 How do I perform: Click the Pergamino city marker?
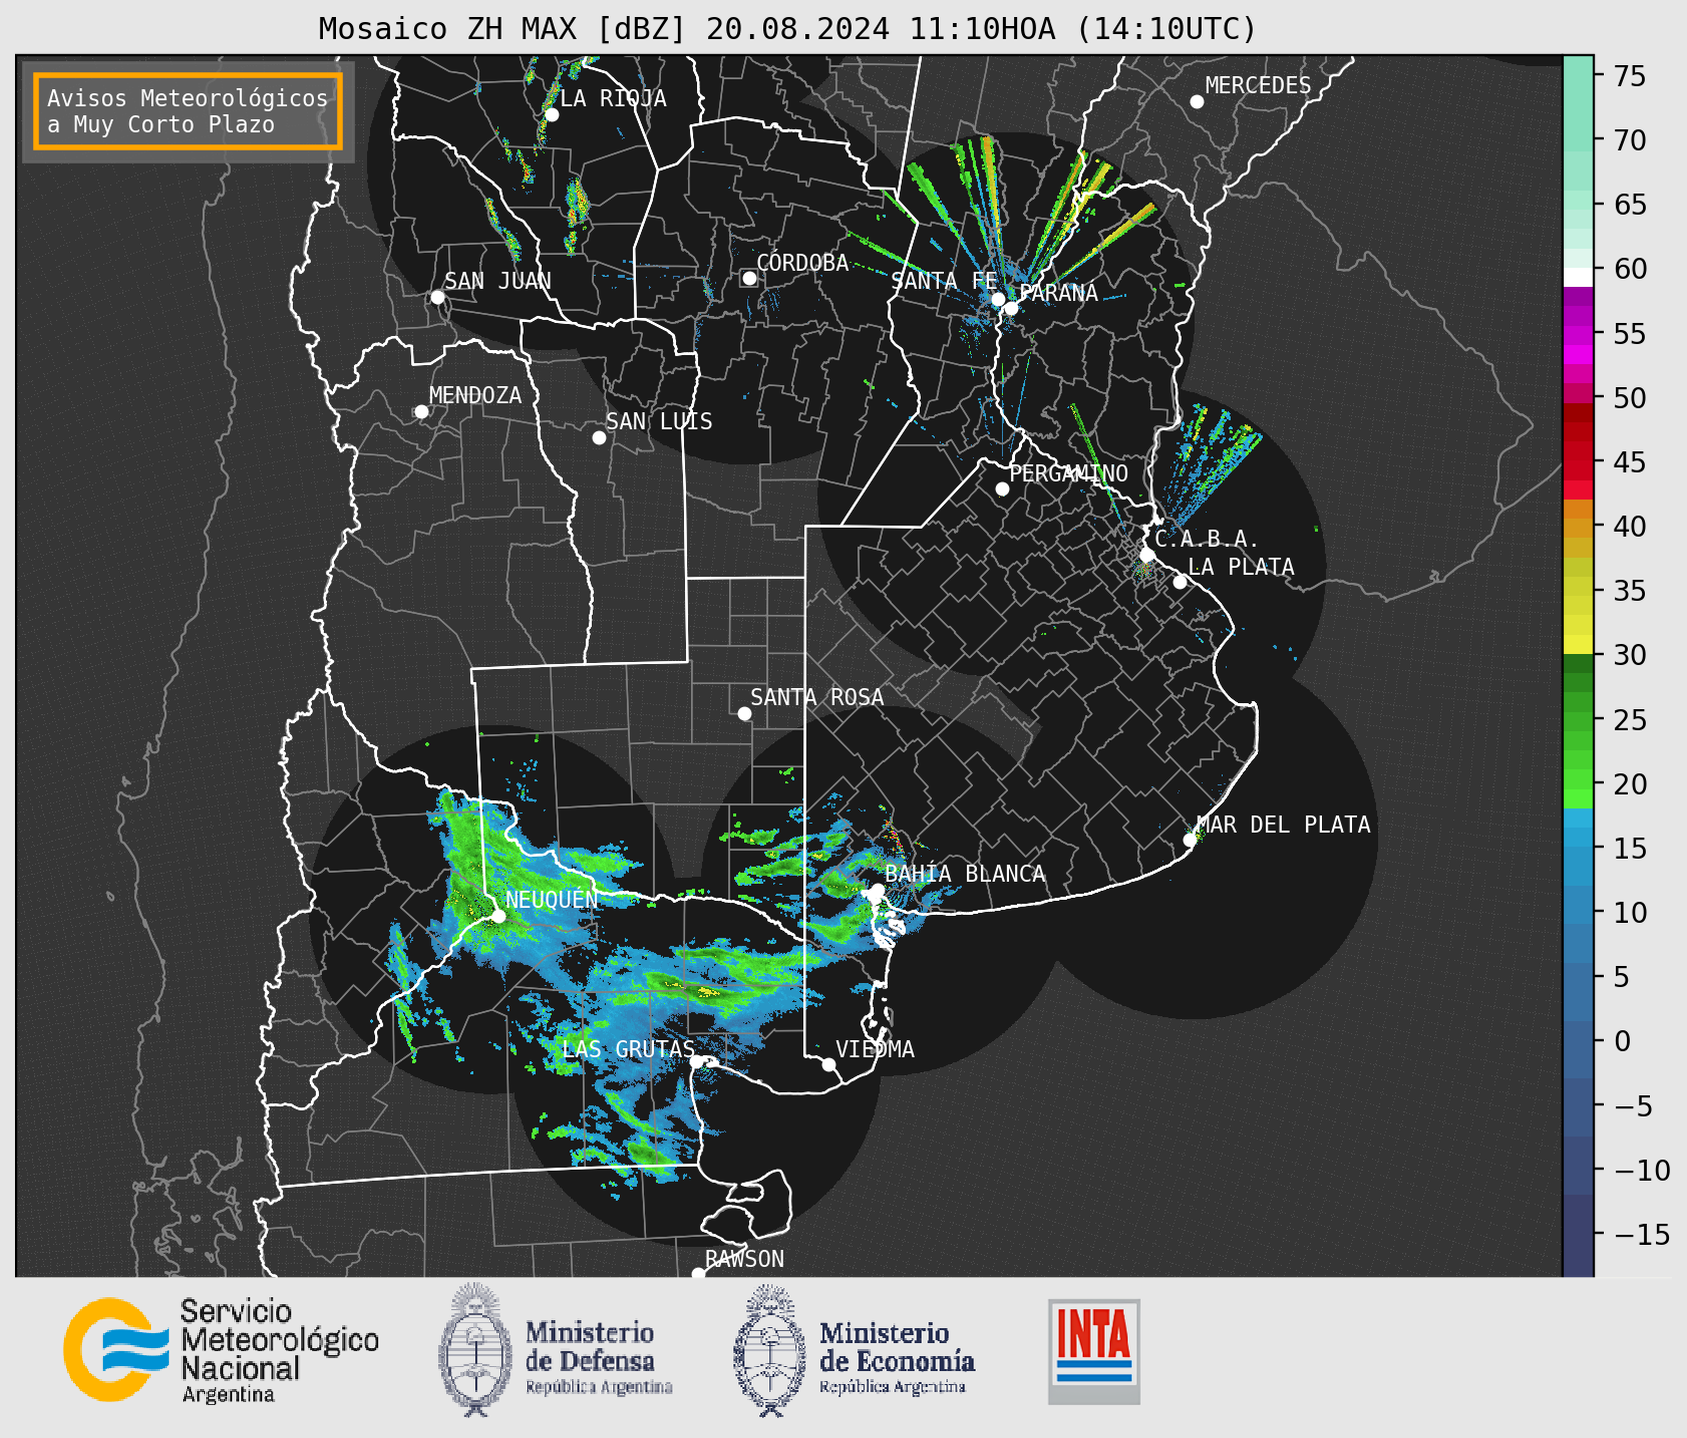(x=1002, y=489)
